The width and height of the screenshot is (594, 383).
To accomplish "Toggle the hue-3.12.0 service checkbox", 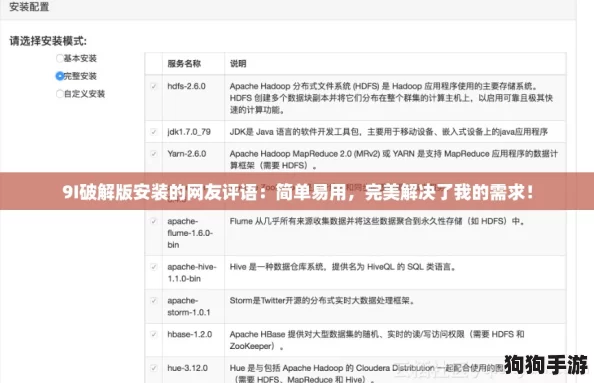I will point(153,368).
